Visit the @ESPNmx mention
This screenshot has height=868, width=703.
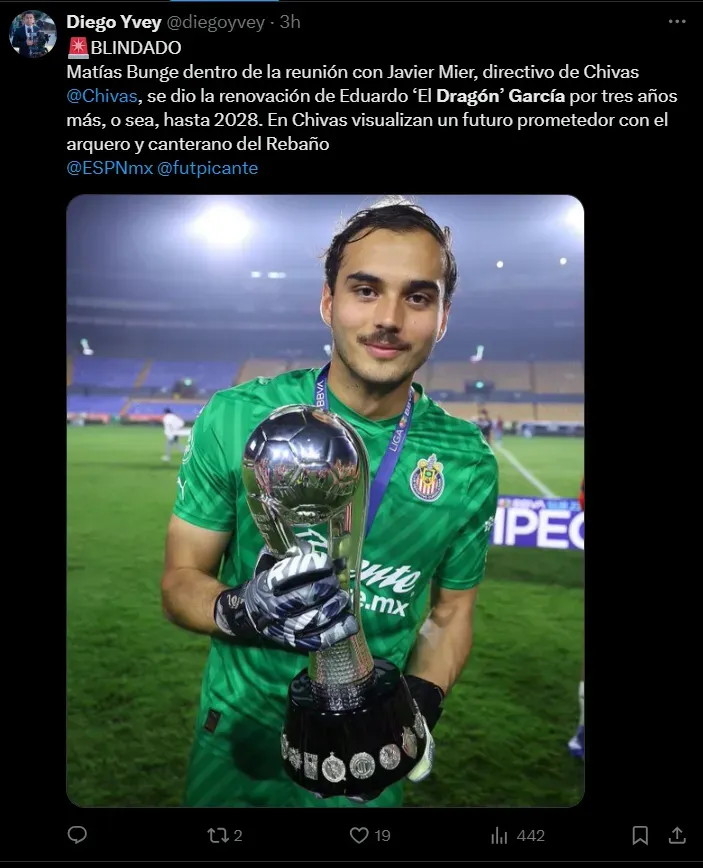pos(110,168)
